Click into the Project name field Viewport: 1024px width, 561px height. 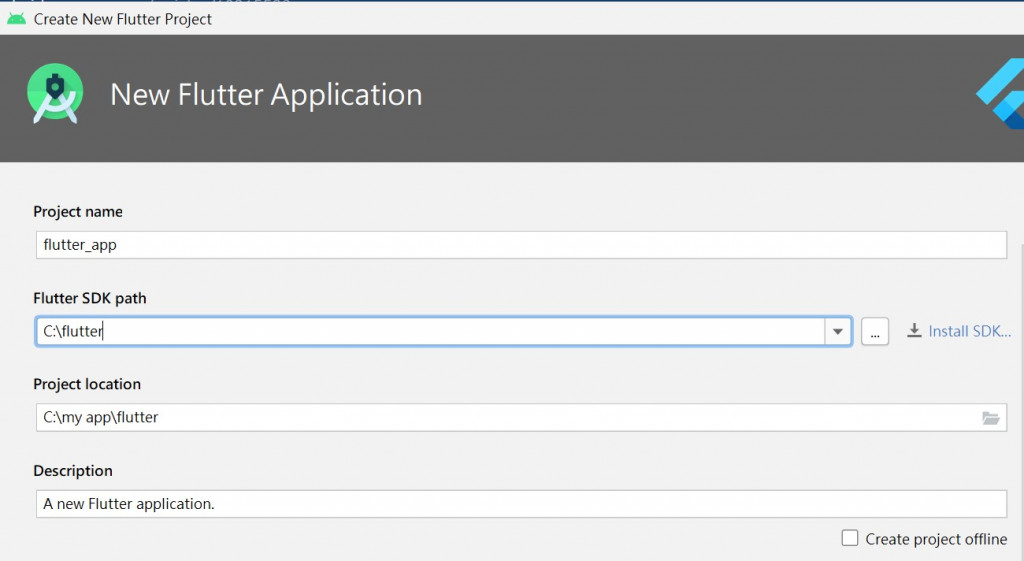click(x=521, y=245)
